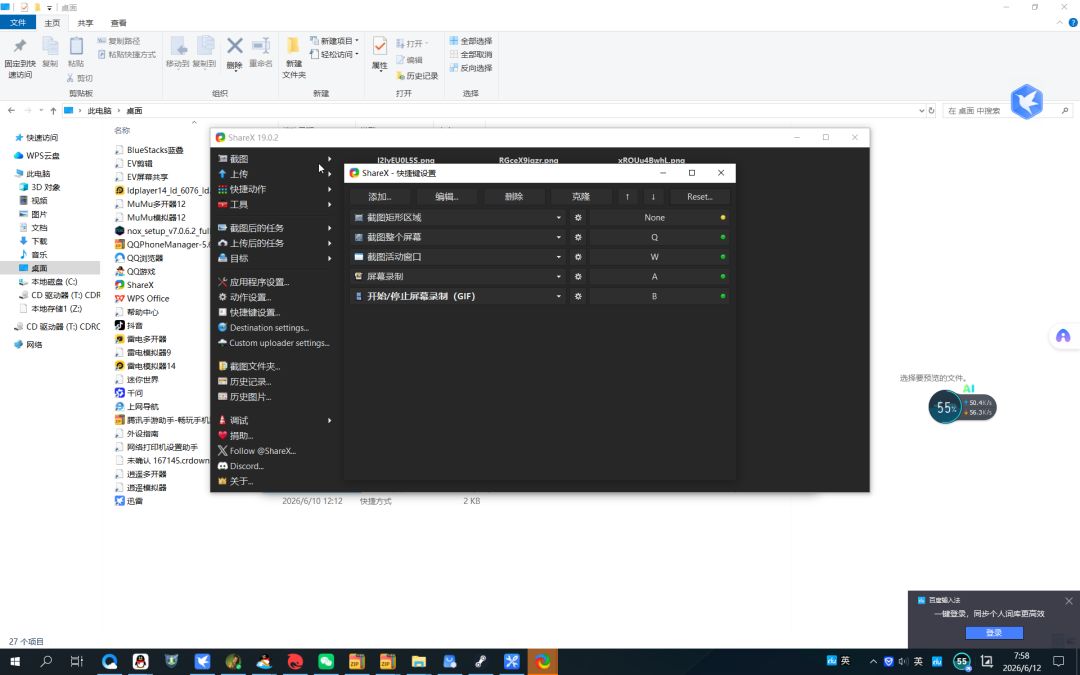
Task: Select 本地磁盘 (C:) in navigation pane
Action: [48, 282]
